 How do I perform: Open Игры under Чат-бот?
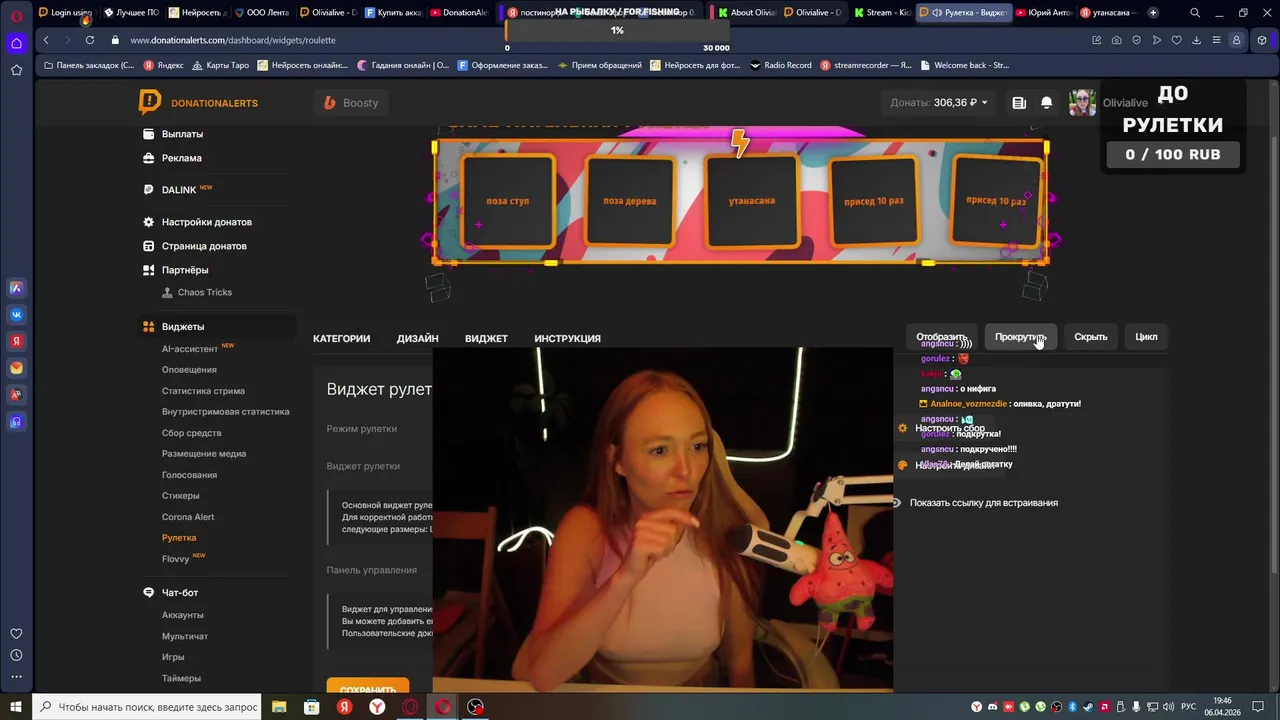173,657
